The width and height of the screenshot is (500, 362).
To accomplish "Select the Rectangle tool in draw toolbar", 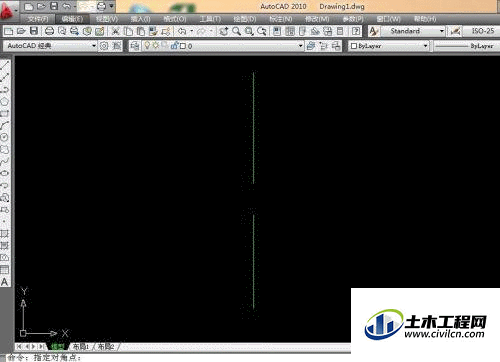I will 5,114.
